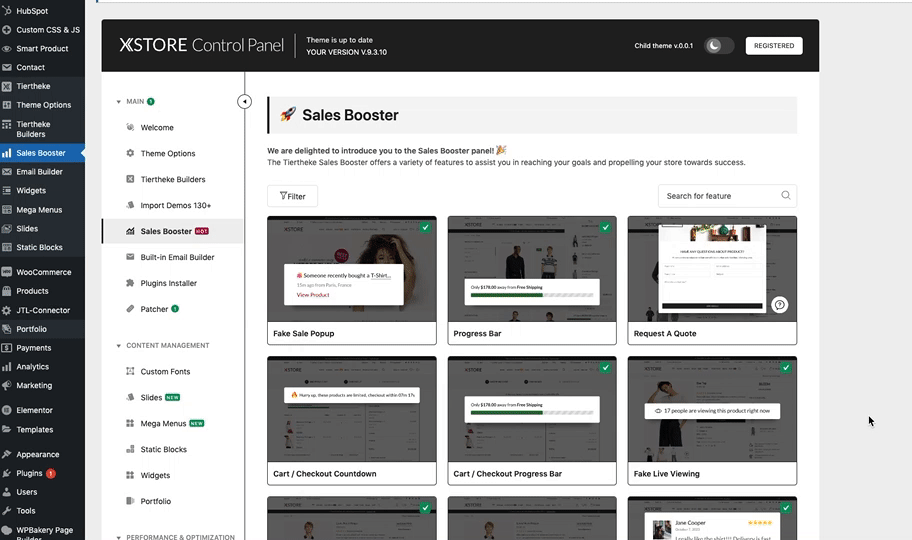Click the Marketing megaphone icon
Viewport: 912px width, 540px height.
(x=7, y=385)
